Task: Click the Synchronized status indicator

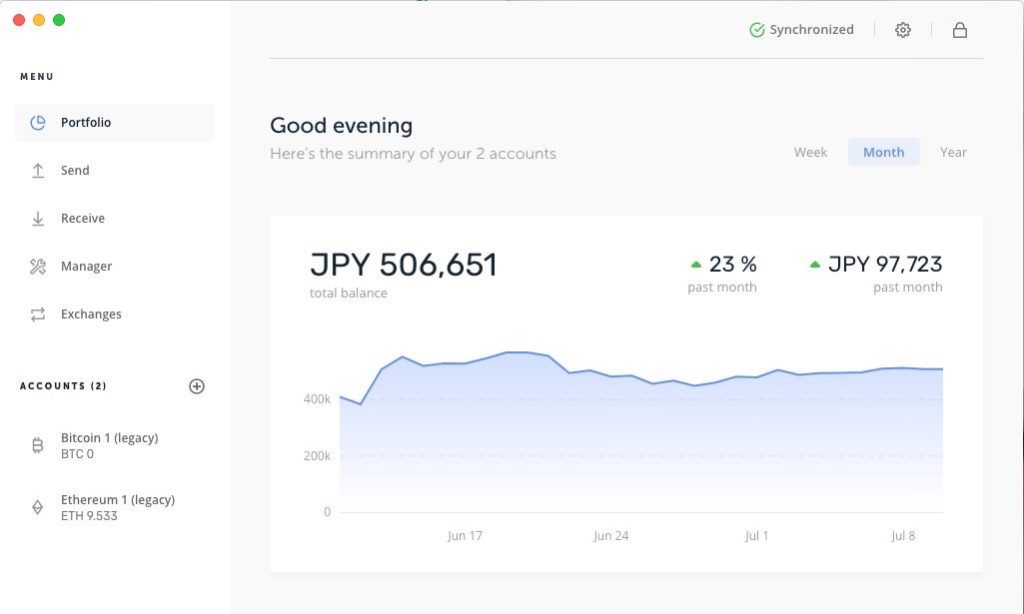Action: pyautogui.click(x=802, y=30)
